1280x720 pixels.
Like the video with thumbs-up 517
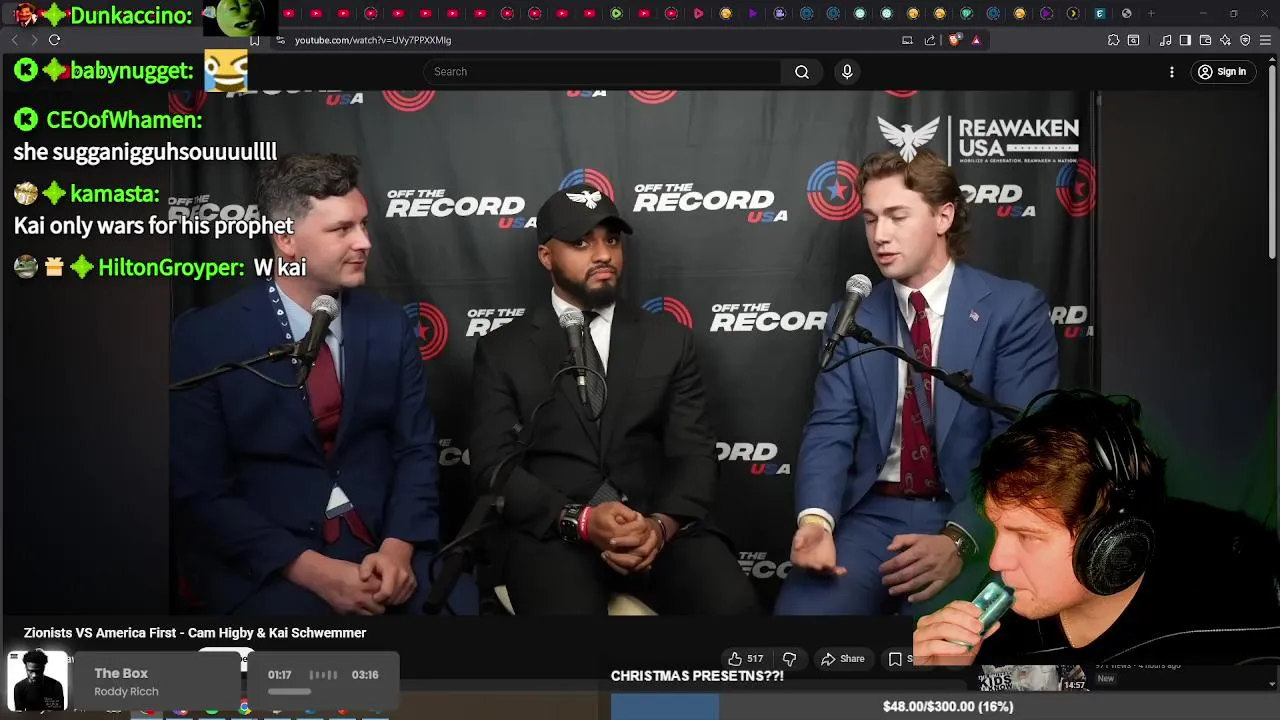(x=746, y=659)
